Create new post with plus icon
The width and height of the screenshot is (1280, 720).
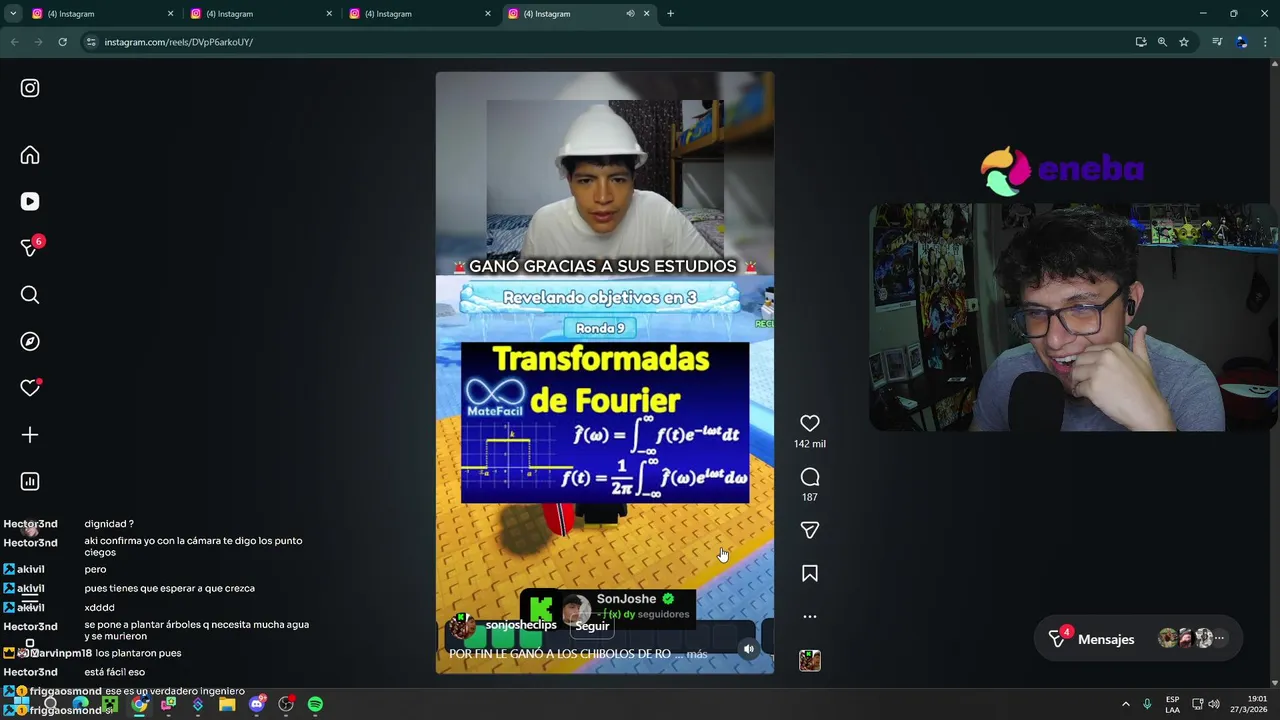[30, 434]
